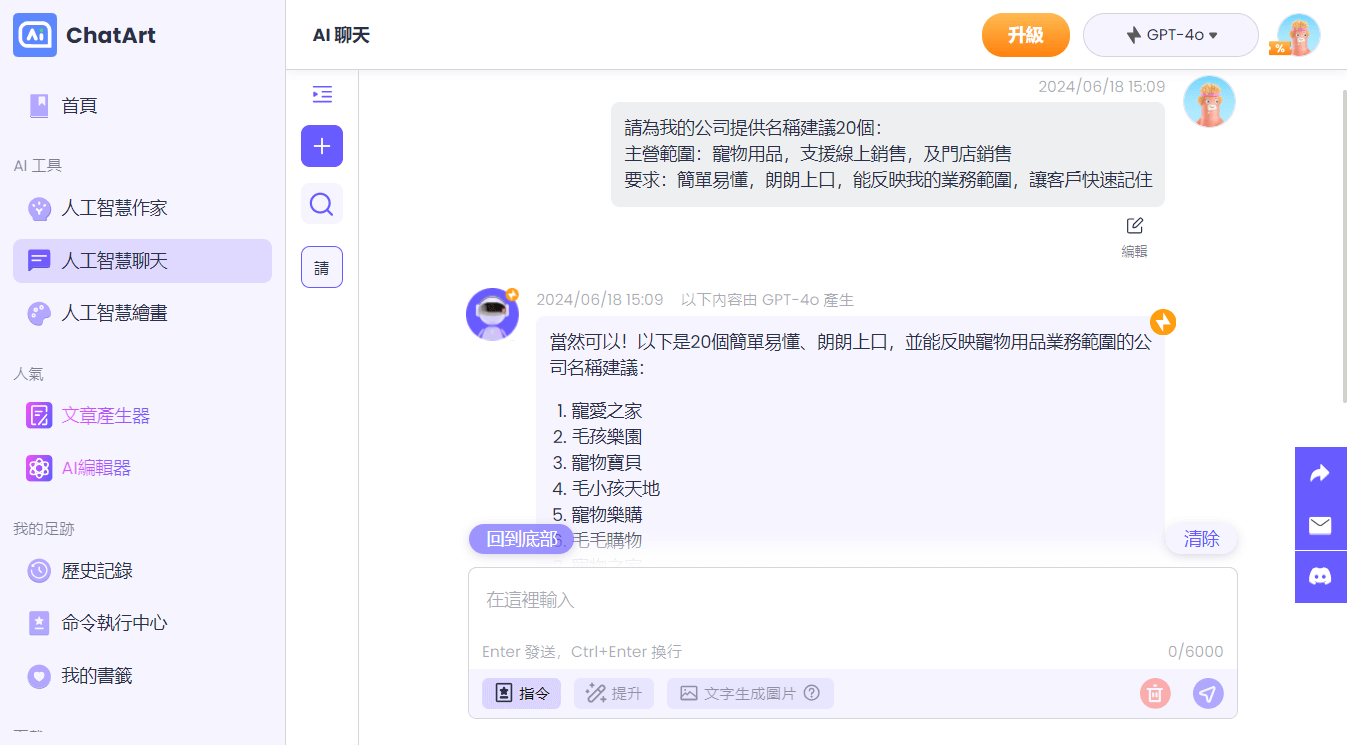
Task: Click the 以下內容由 GPT-4o 產生 label
Action: (x=767, y=300)
